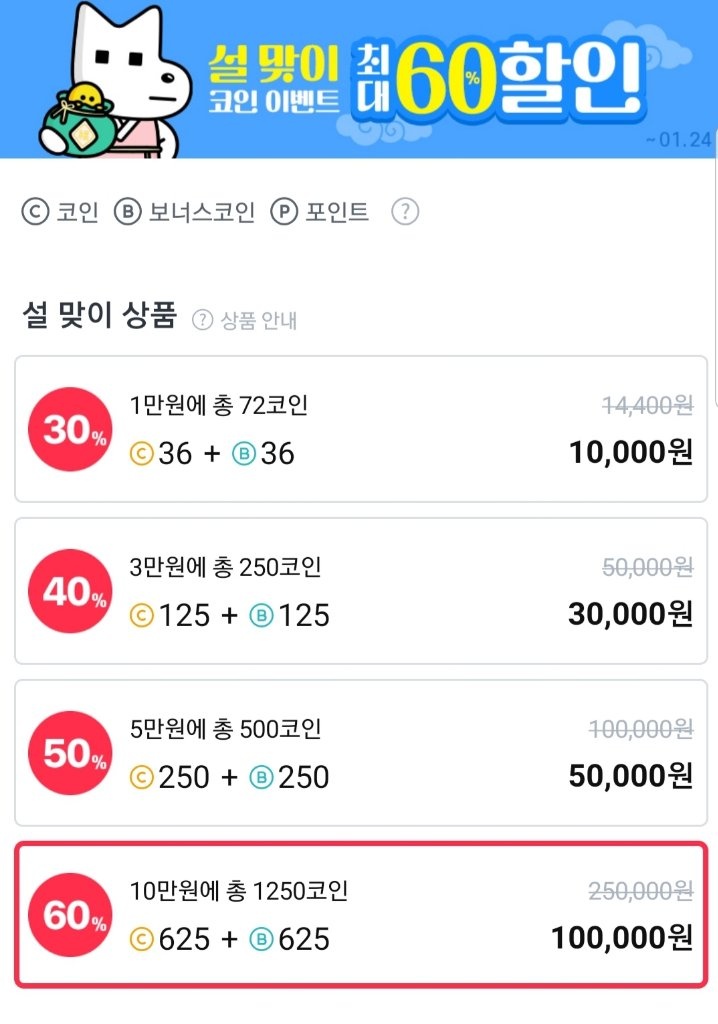Select the 1만원에 총 72코인 package
Screen dimensions: 718x1024
point(361,429)
